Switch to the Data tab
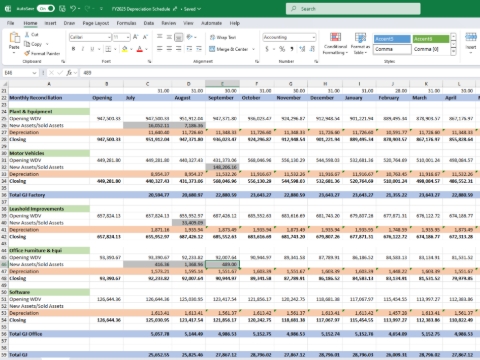The width and height of the screenshot is (480, 360). click(149, 23)
